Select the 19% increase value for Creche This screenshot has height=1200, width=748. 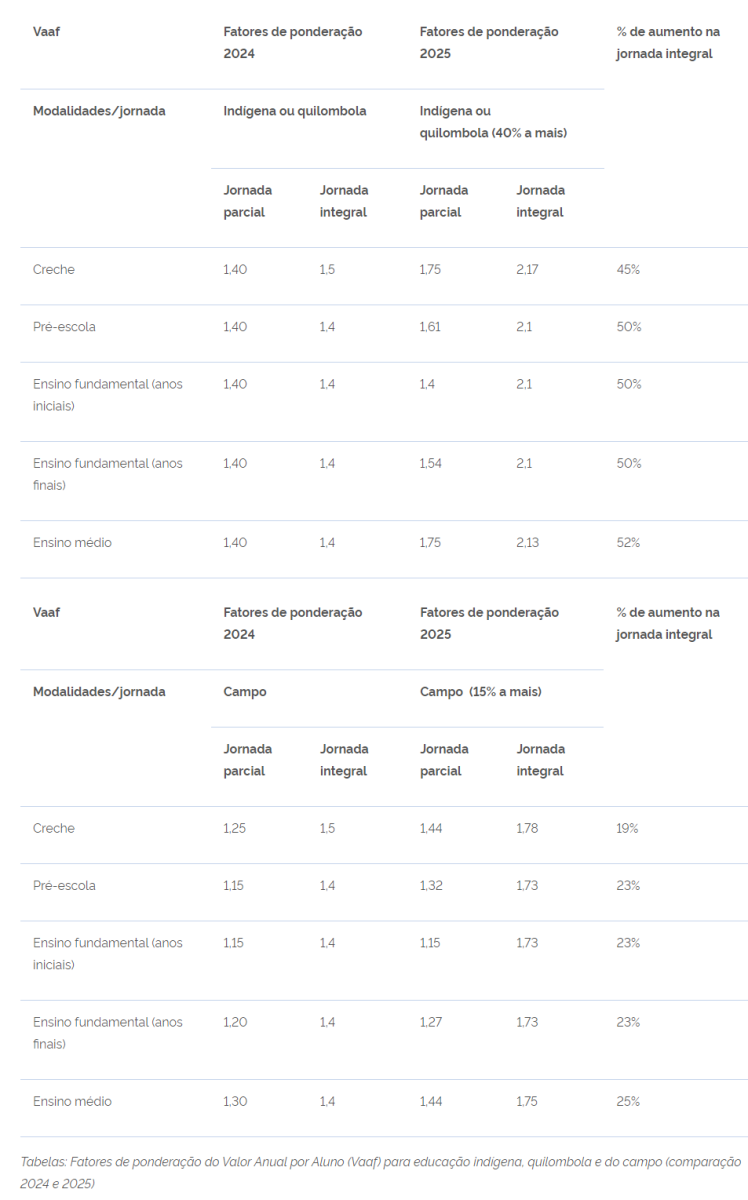click(x=627, y=829)
